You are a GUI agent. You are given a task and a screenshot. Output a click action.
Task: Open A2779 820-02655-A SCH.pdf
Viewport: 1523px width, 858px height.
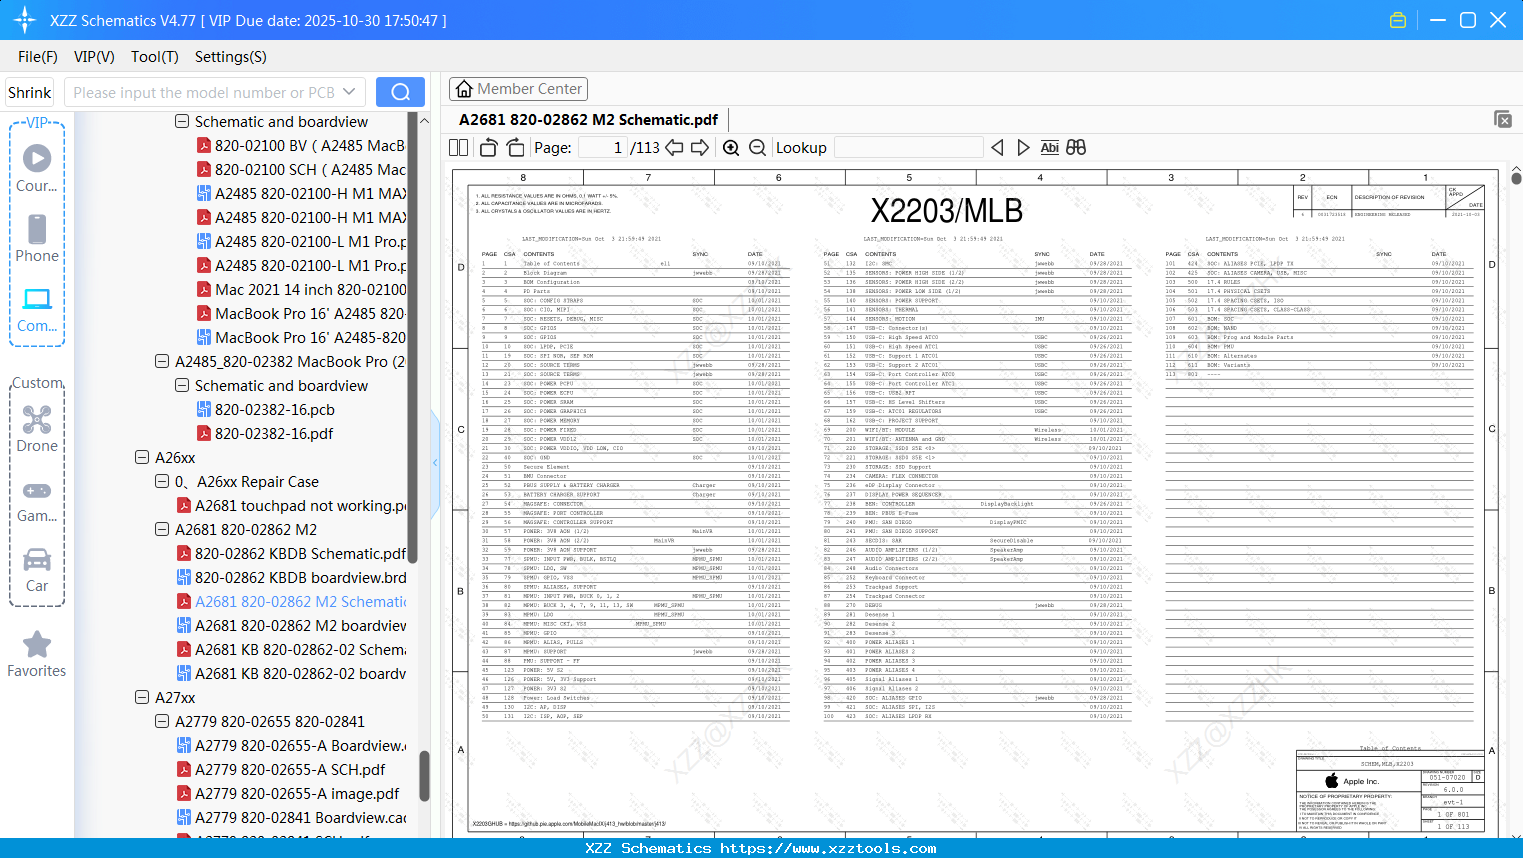281,769
